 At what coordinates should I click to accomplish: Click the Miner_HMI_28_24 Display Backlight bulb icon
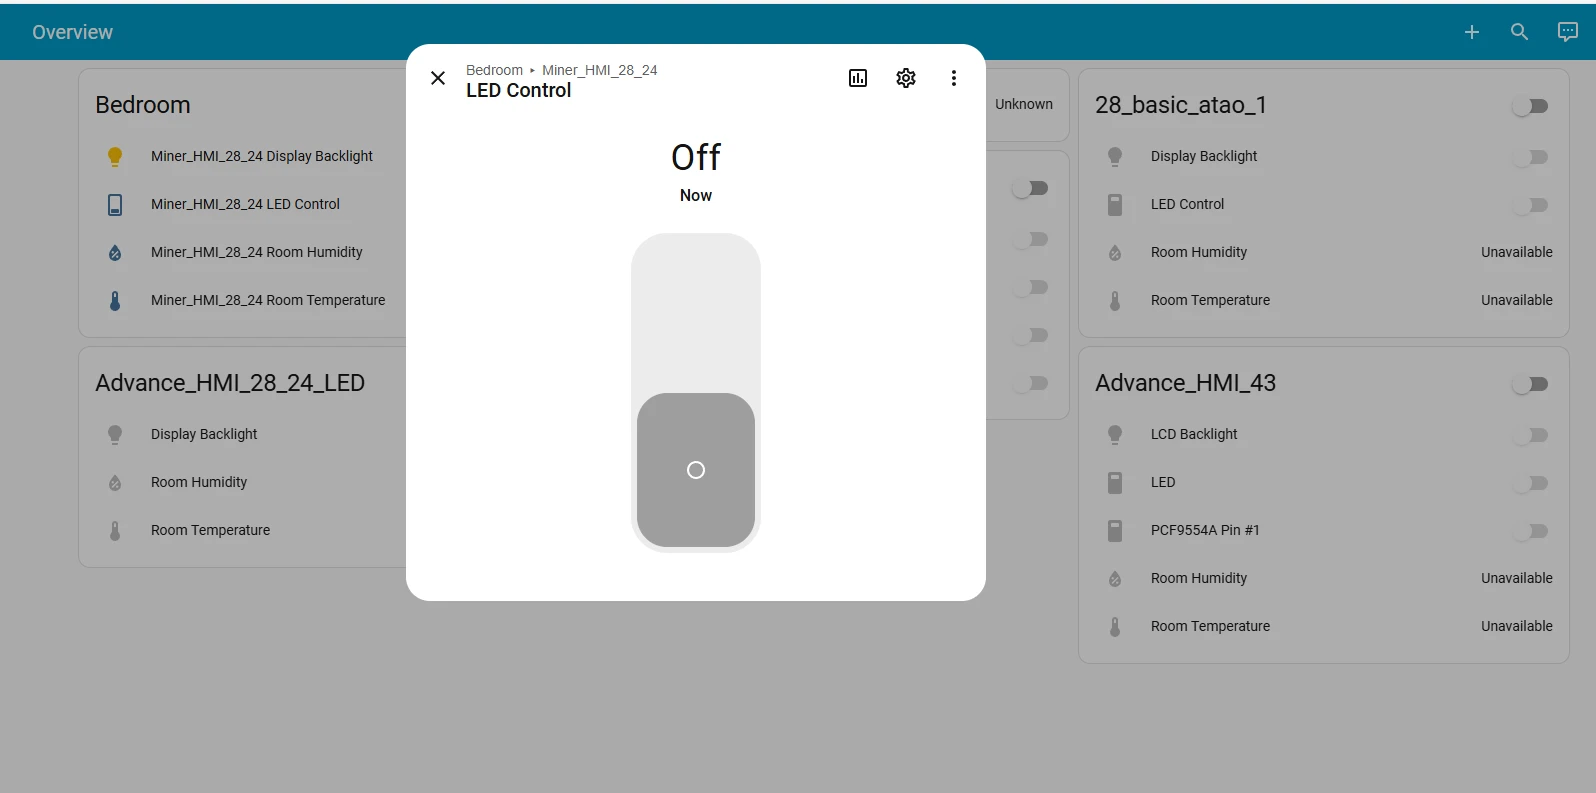coord(115,156)
